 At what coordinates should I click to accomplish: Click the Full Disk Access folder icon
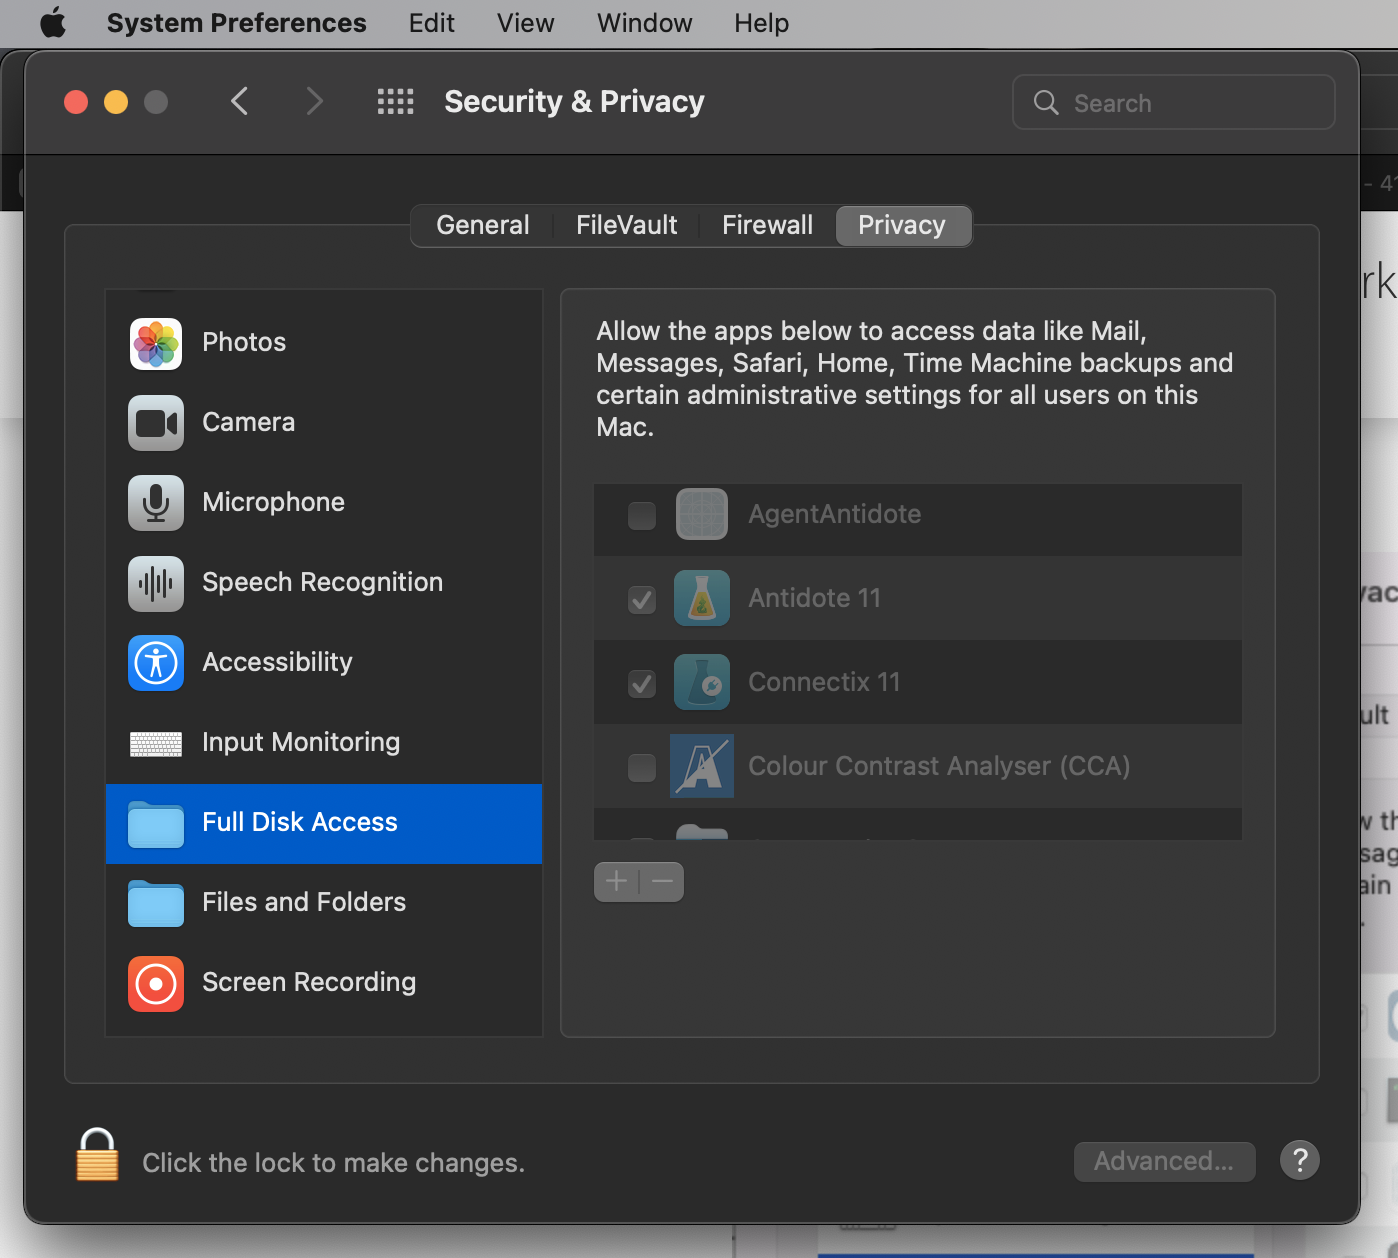click(156, 824)
